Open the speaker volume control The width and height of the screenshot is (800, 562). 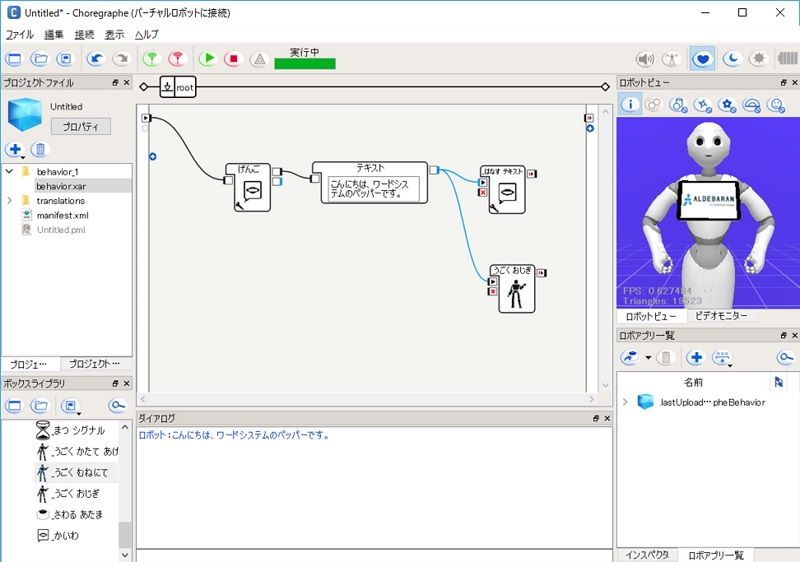click(646, 59)
